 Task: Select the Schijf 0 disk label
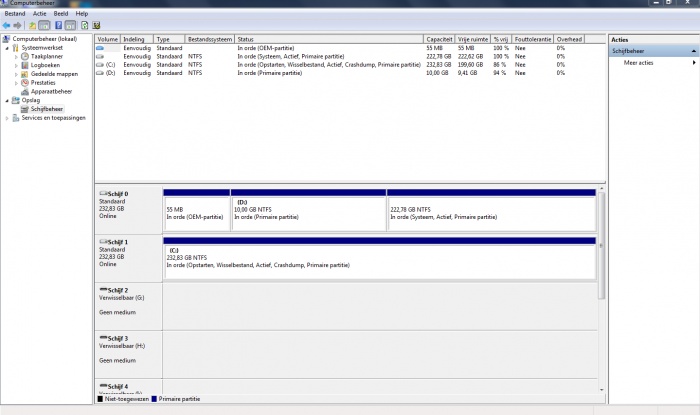click(x=117, y=193)
